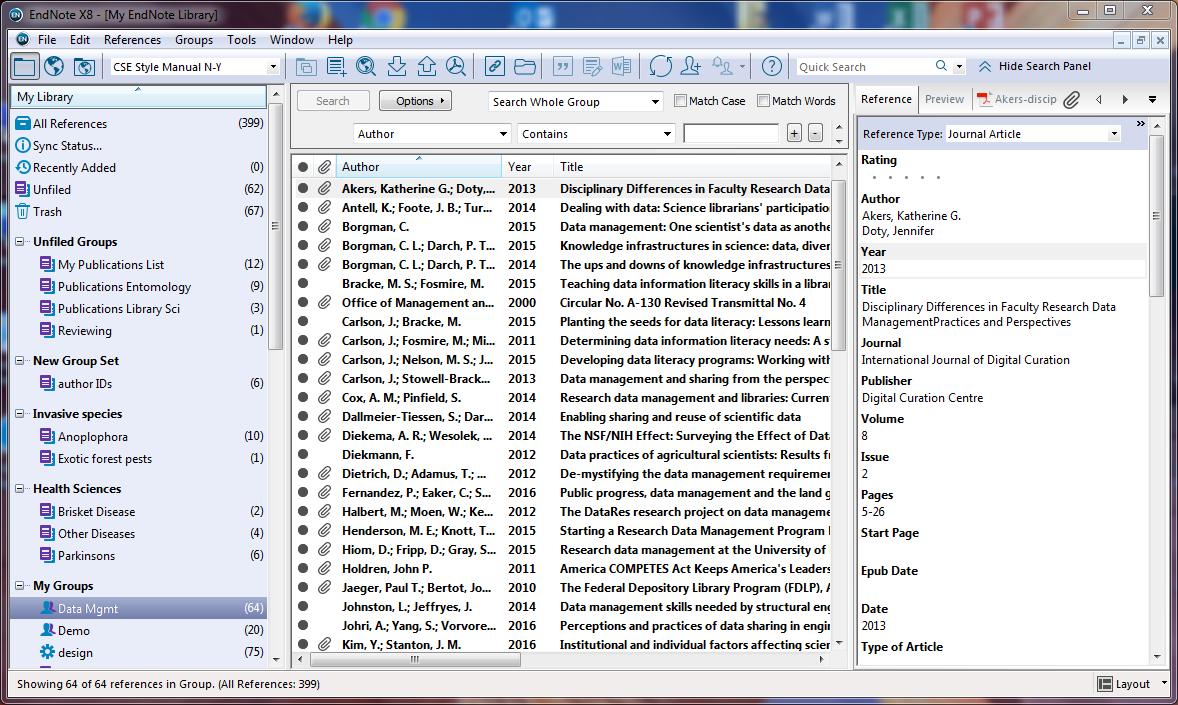
Task: Toggle read status dot for Diekmann, F. row
Action: (303, 455)
